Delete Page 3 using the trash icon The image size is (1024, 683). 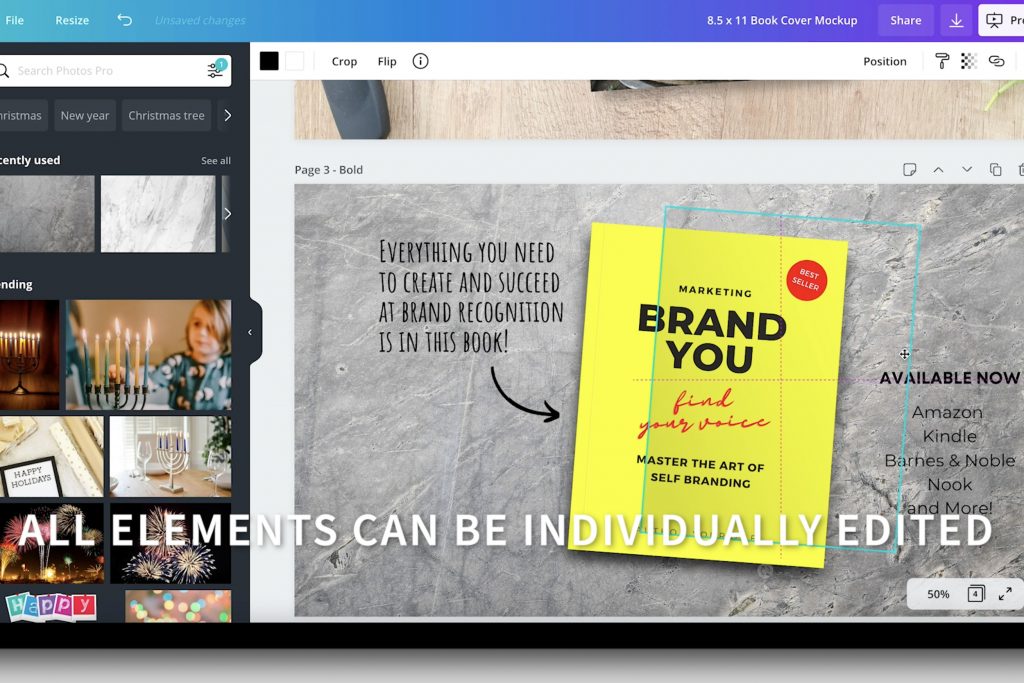tap(1019, 169)
